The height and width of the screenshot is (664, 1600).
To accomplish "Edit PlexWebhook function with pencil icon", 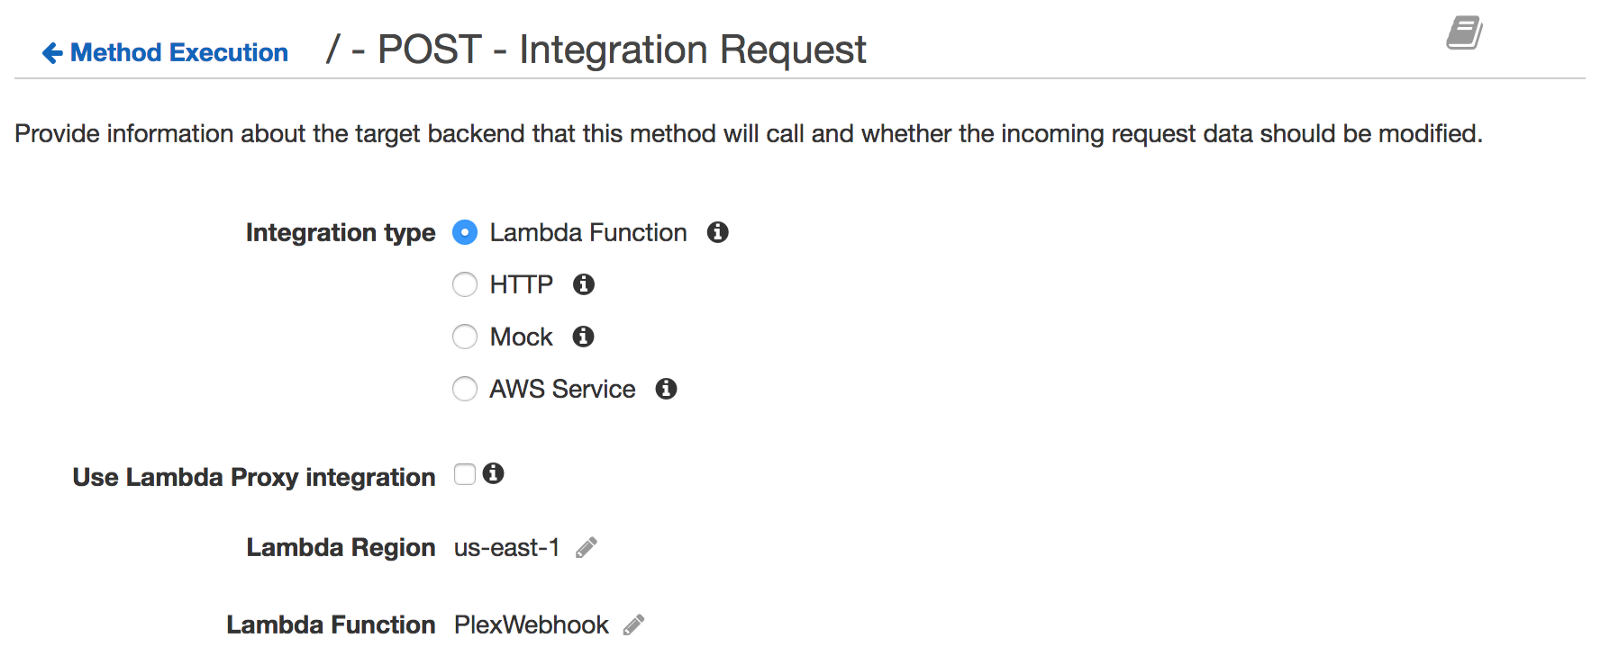I will pyautogui.click(x=634, y=625).
